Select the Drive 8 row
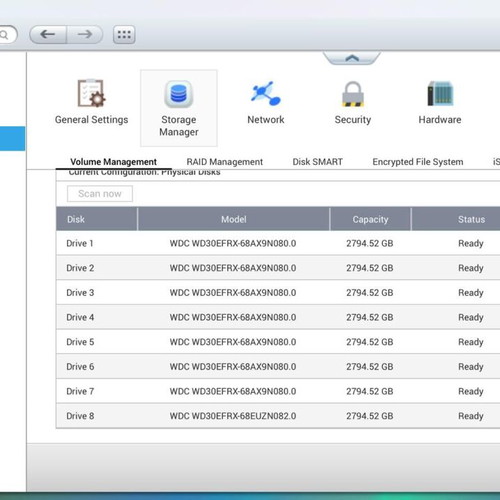The height and width of the screenshot is (500, 500). tap(278, 416)
